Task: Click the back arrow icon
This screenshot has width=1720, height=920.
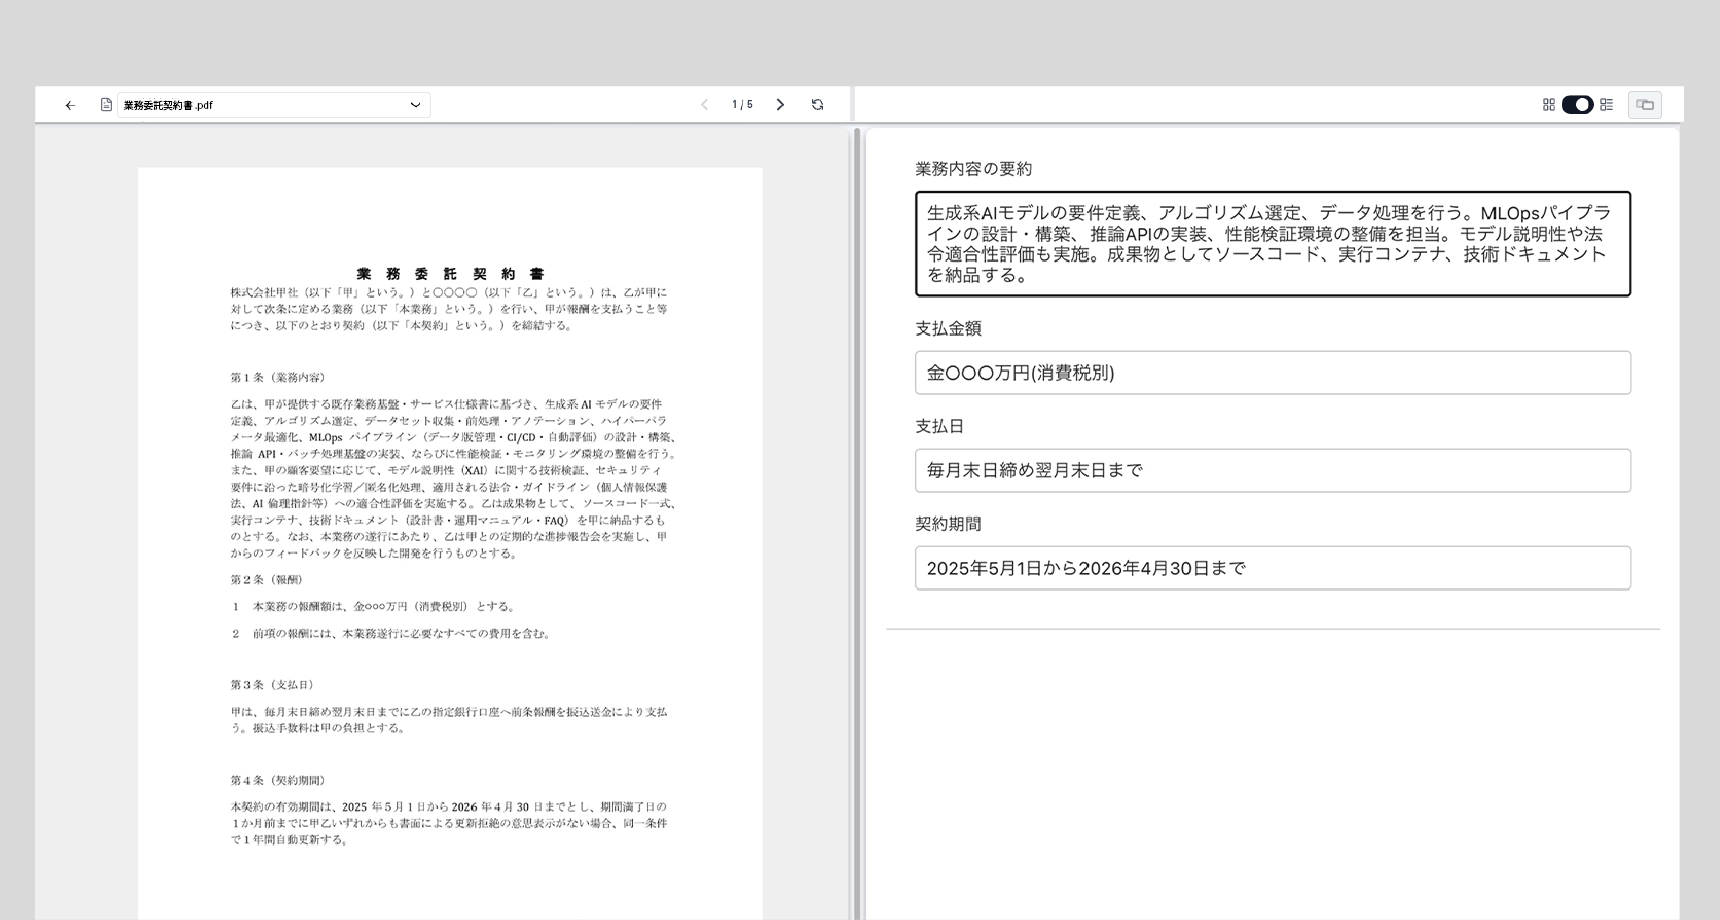Action: point(70,105)
